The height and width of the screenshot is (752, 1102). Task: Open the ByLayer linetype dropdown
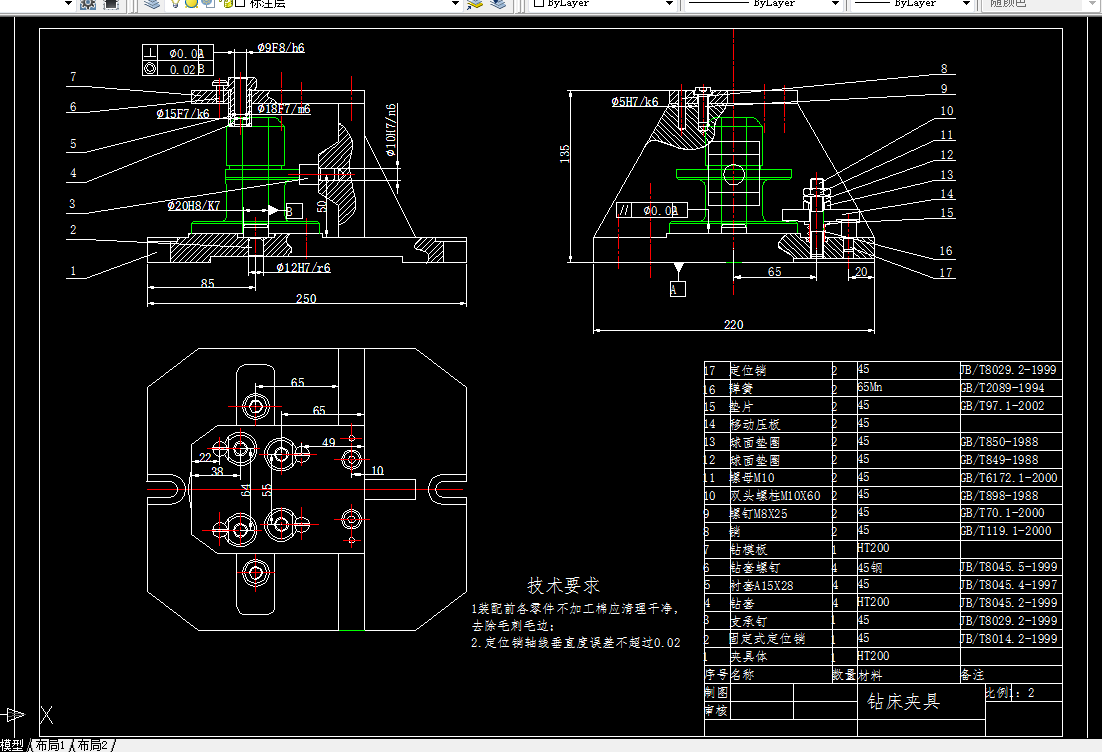[x=835, y=4]
